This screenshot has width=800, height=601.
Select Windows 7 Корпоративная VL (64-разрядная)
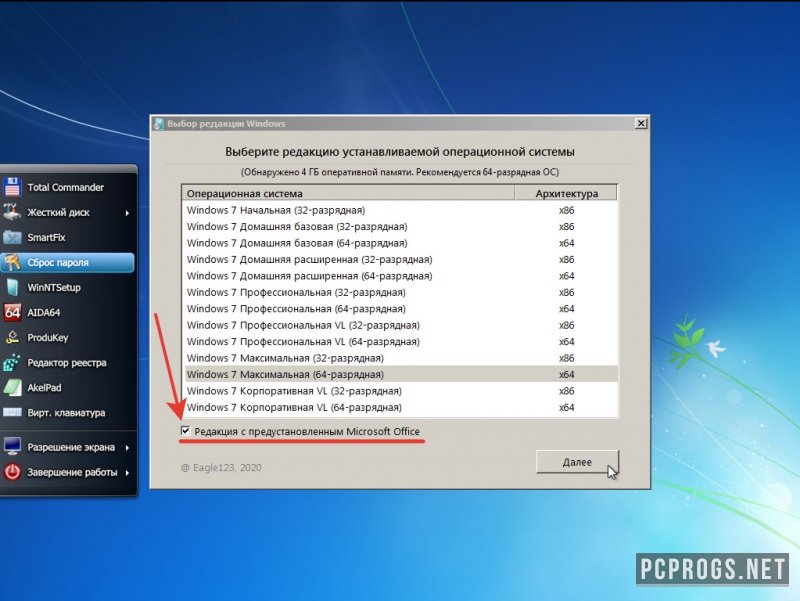400,407
